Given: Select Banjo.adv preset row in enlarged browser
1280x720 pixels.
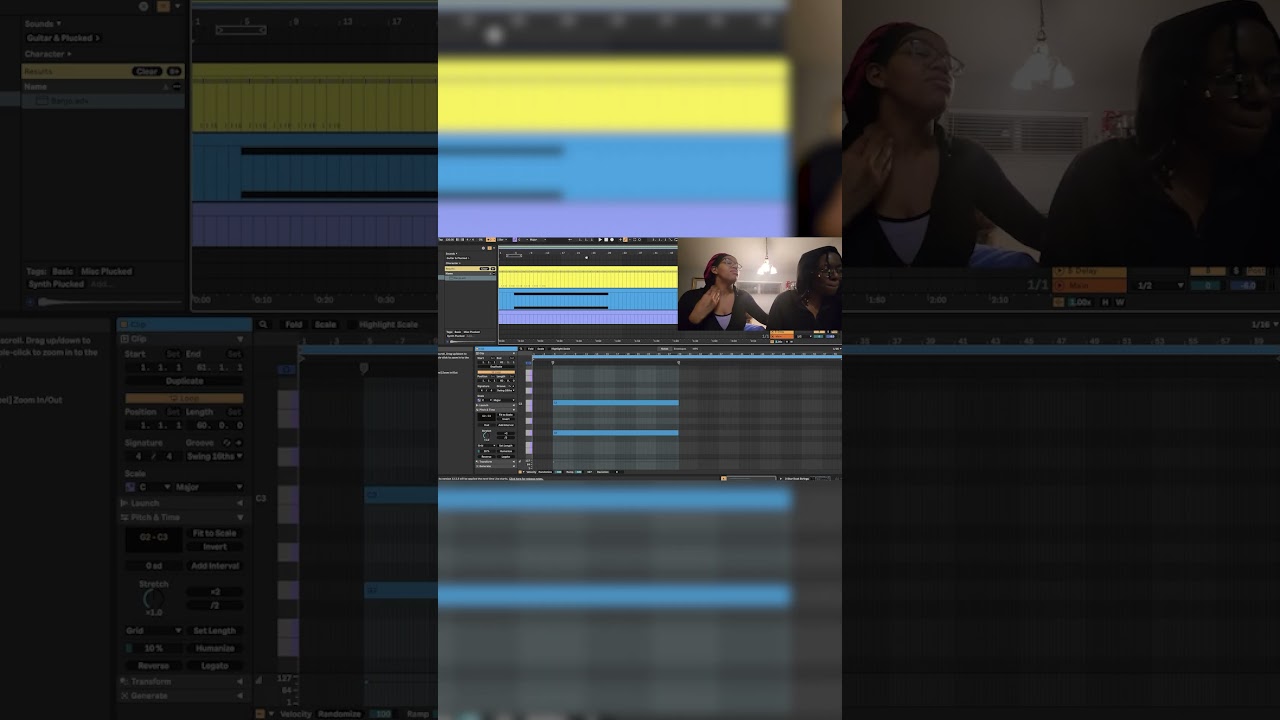Looking at the screenshot, I should click(103, 101).
